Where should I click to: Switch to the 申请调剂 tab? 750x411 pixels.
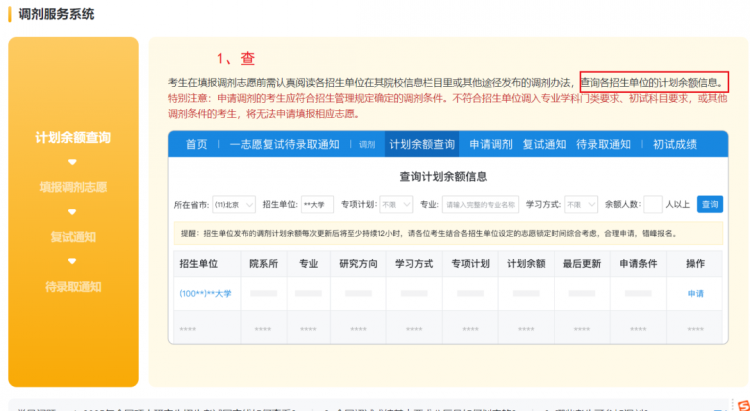[x=491, y=144]
